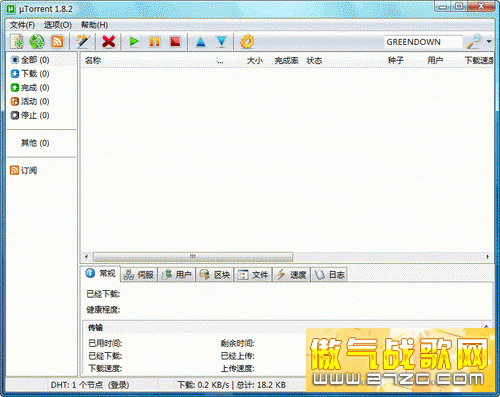
Task: Click the µTorrent title bar app icon
Action: [x=12, y=9]
